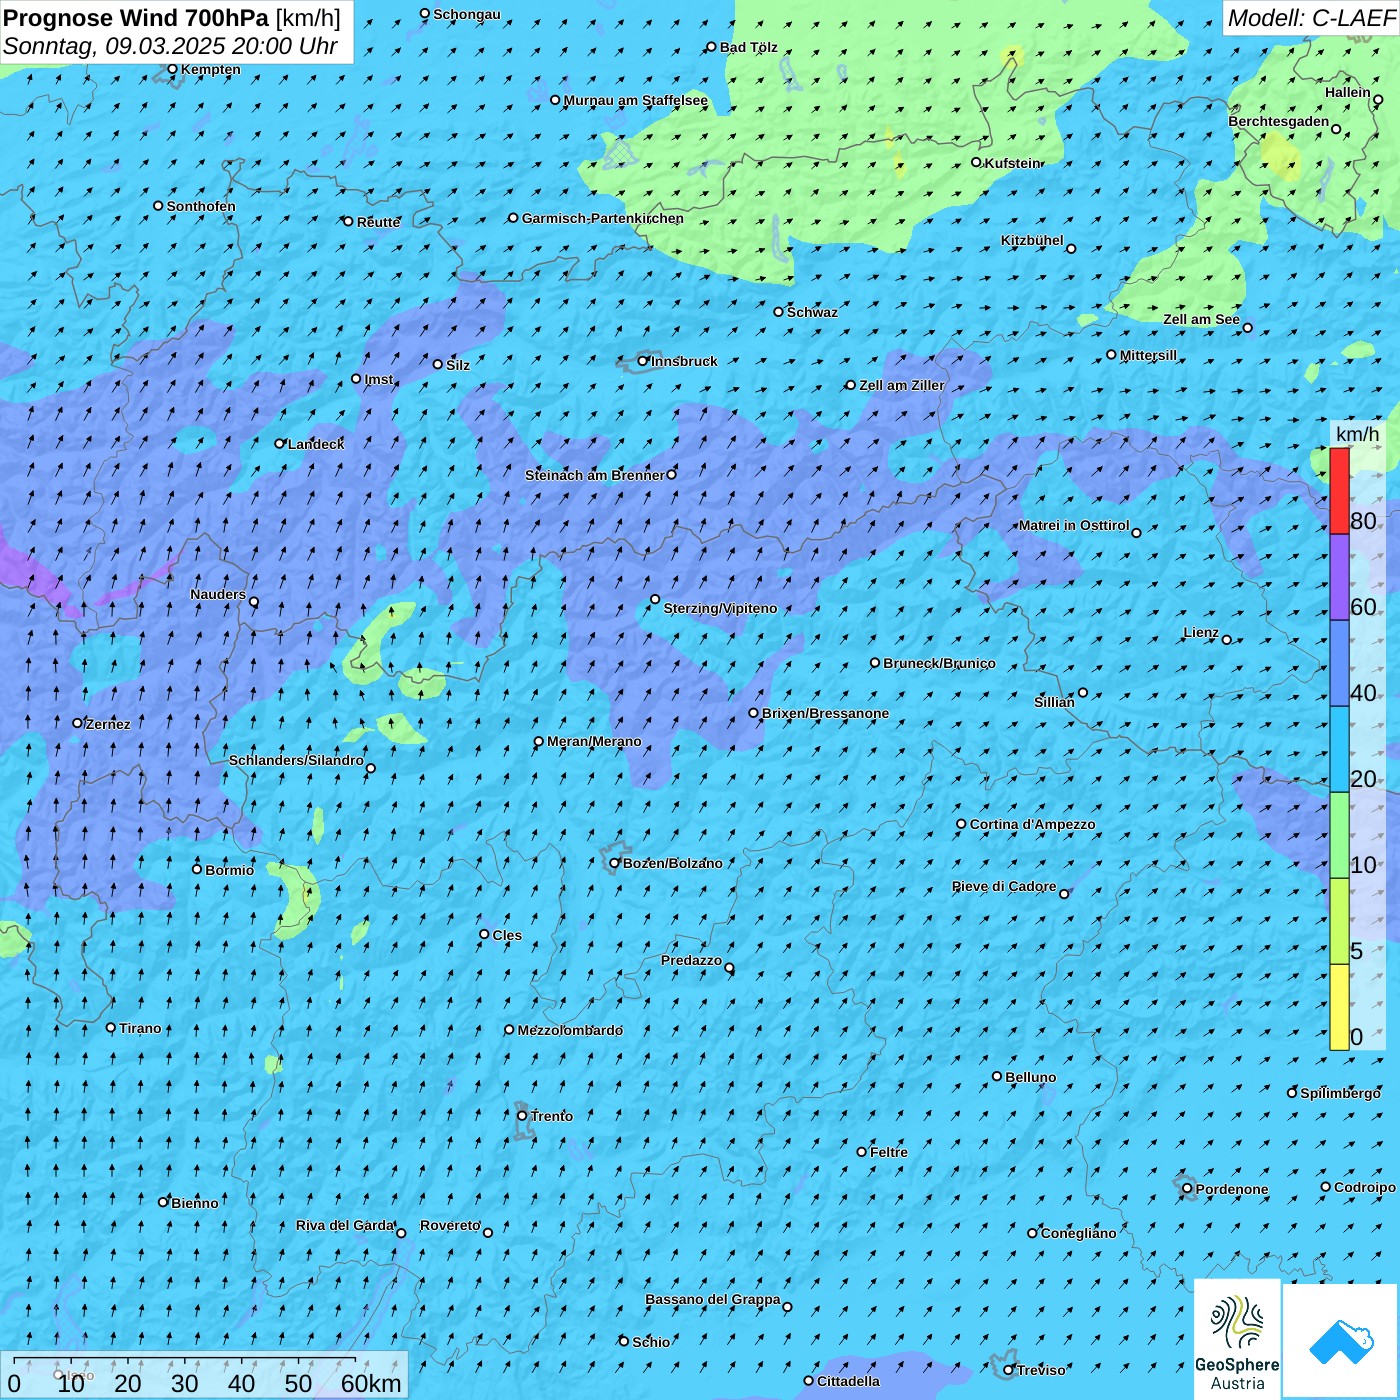Click the Steinach am Brenner label

[594, 475]
